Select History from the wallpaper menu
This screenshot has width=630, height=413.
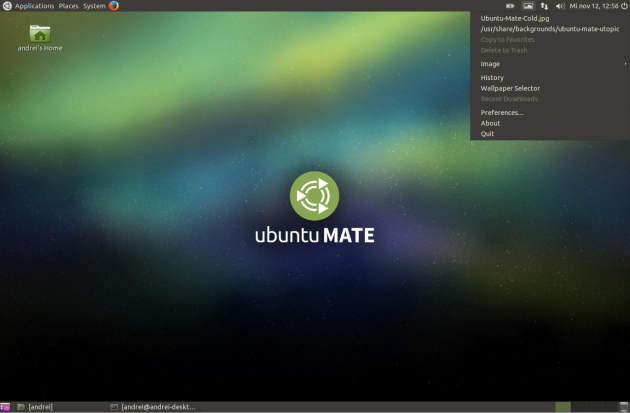(x=492, y=78)
